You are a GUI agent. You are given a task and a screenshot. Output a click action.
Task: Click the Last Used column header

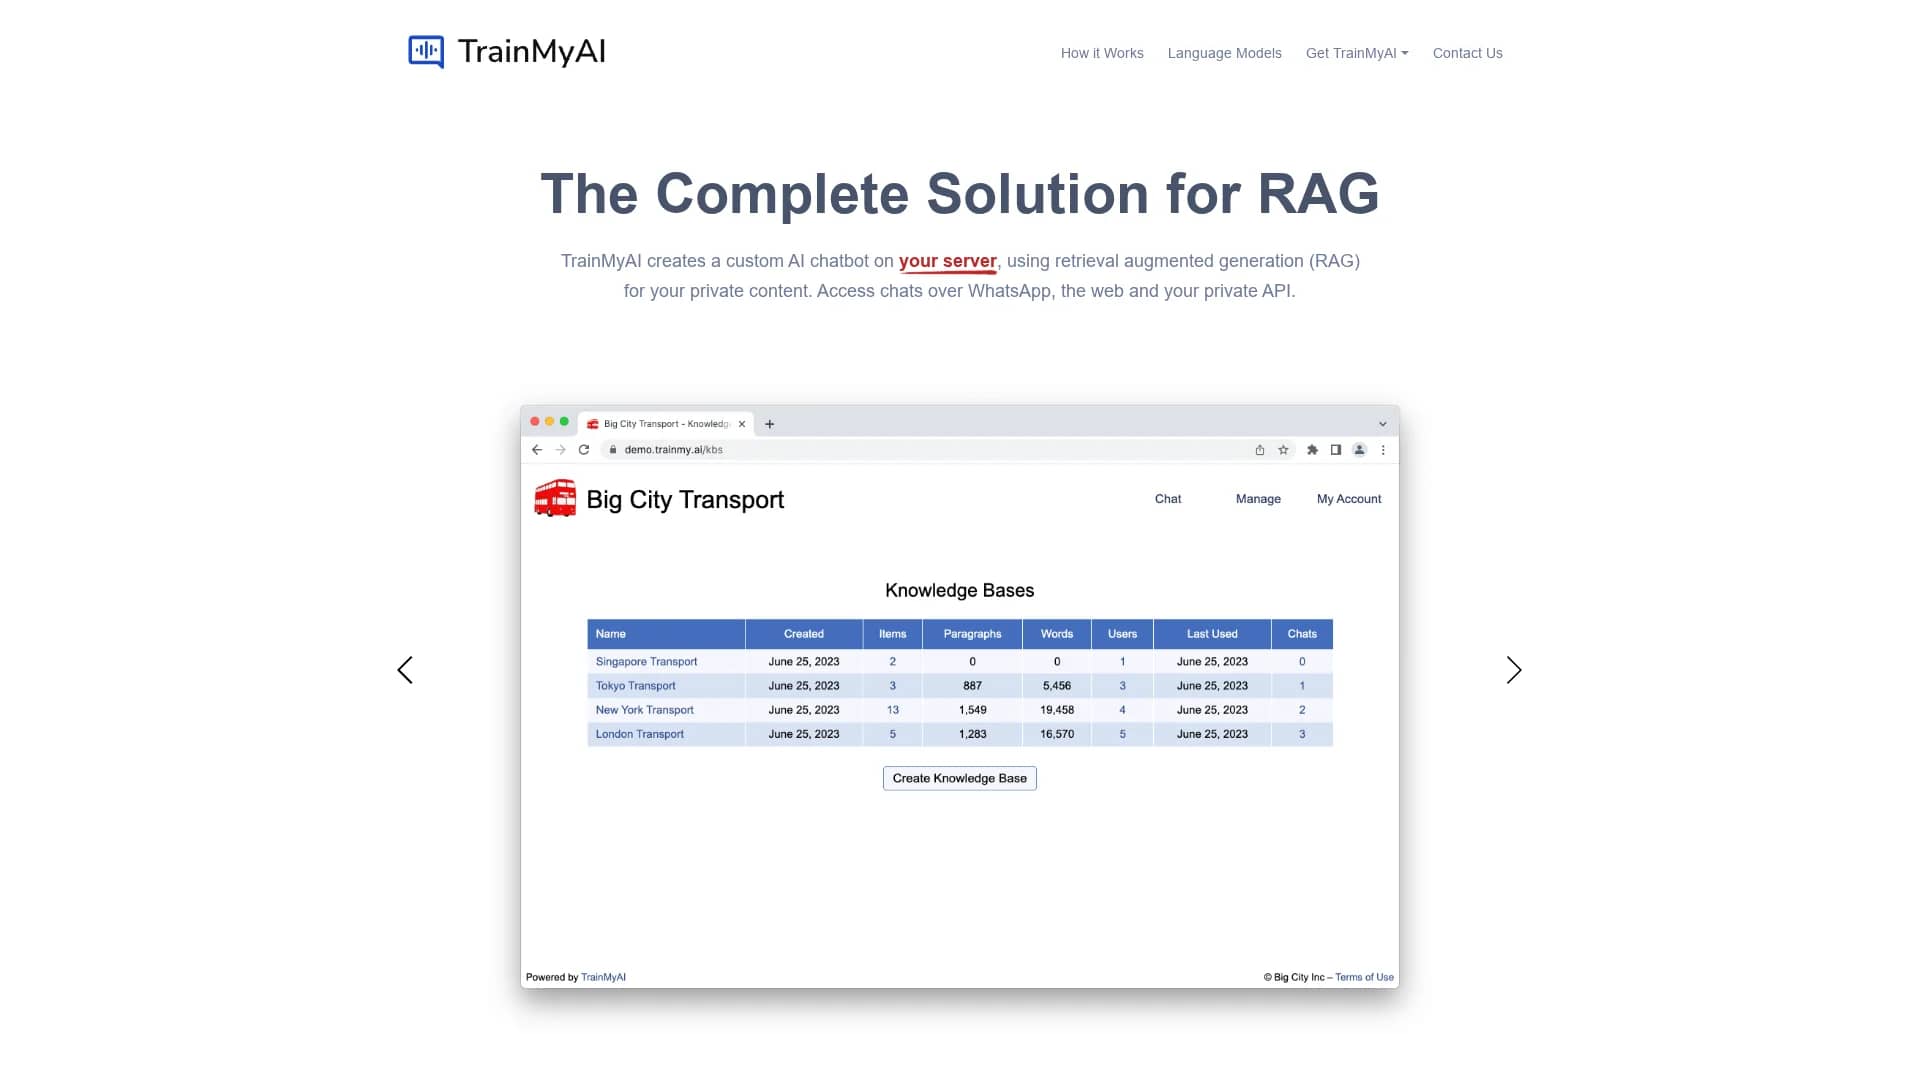coord(1212,634)
